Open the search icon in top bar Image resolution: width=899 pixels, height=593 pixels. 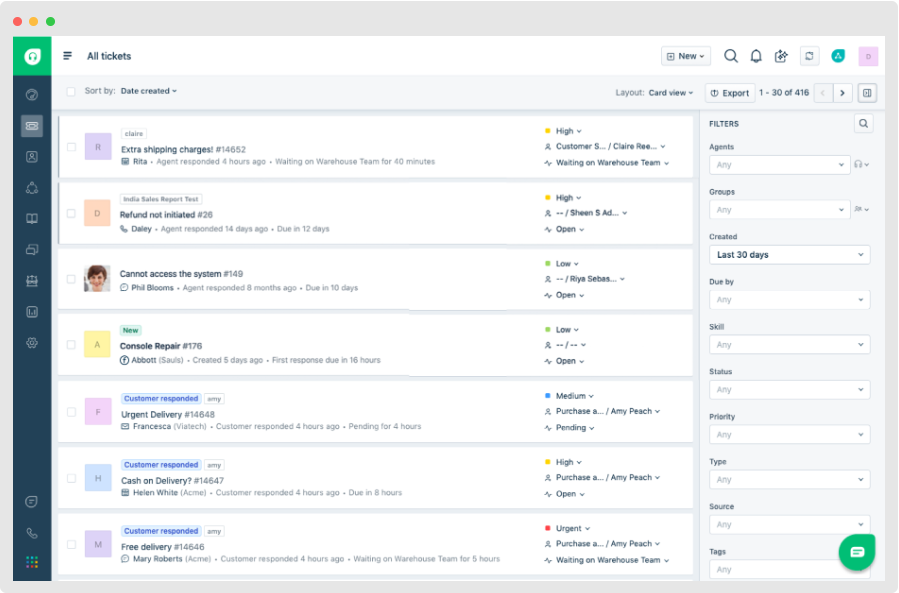[731, 56]
